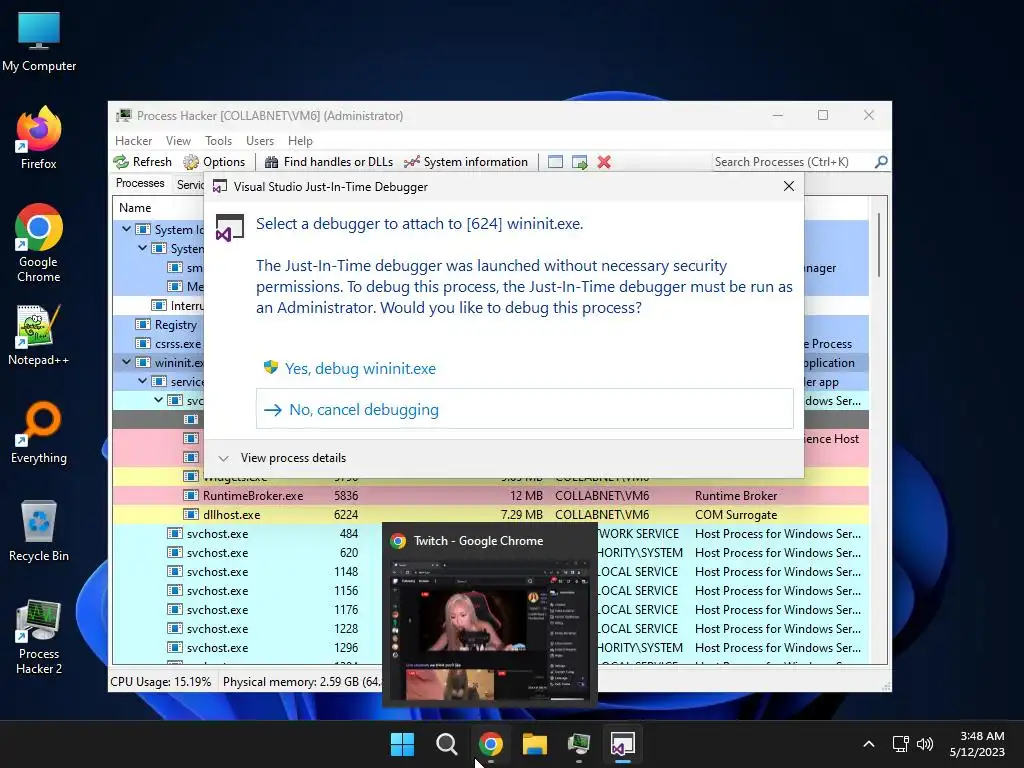This screenshot has height=768, width=1024.
Task: Select svchost.exe with PID 1148
Action: (248, 571)
